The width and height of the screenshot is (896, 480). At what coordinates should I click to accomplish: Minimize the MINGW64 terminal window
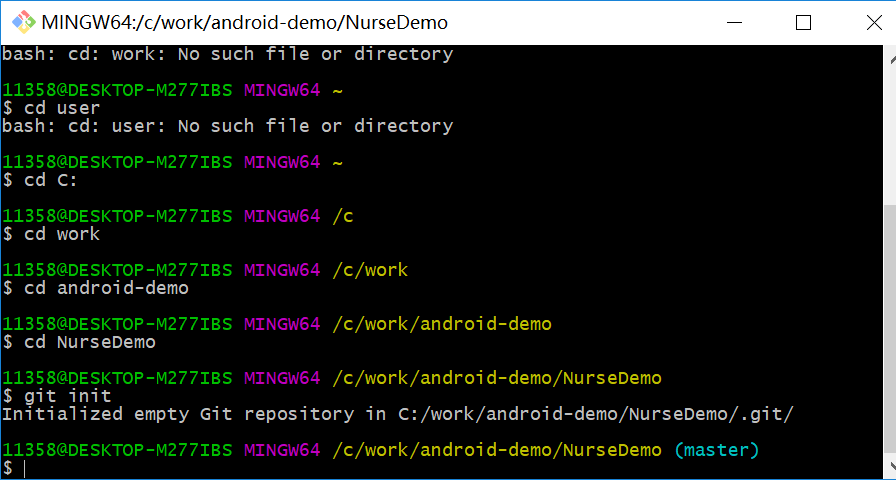tap(734, 22)
